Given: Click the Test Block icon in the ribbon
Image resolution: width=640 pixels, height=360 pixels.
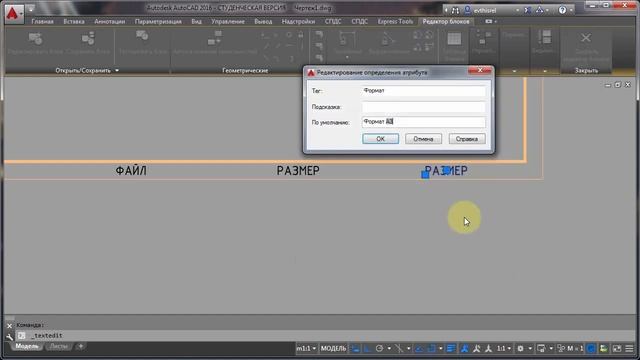Looking at the screenshot, I should tap(142, 37).
